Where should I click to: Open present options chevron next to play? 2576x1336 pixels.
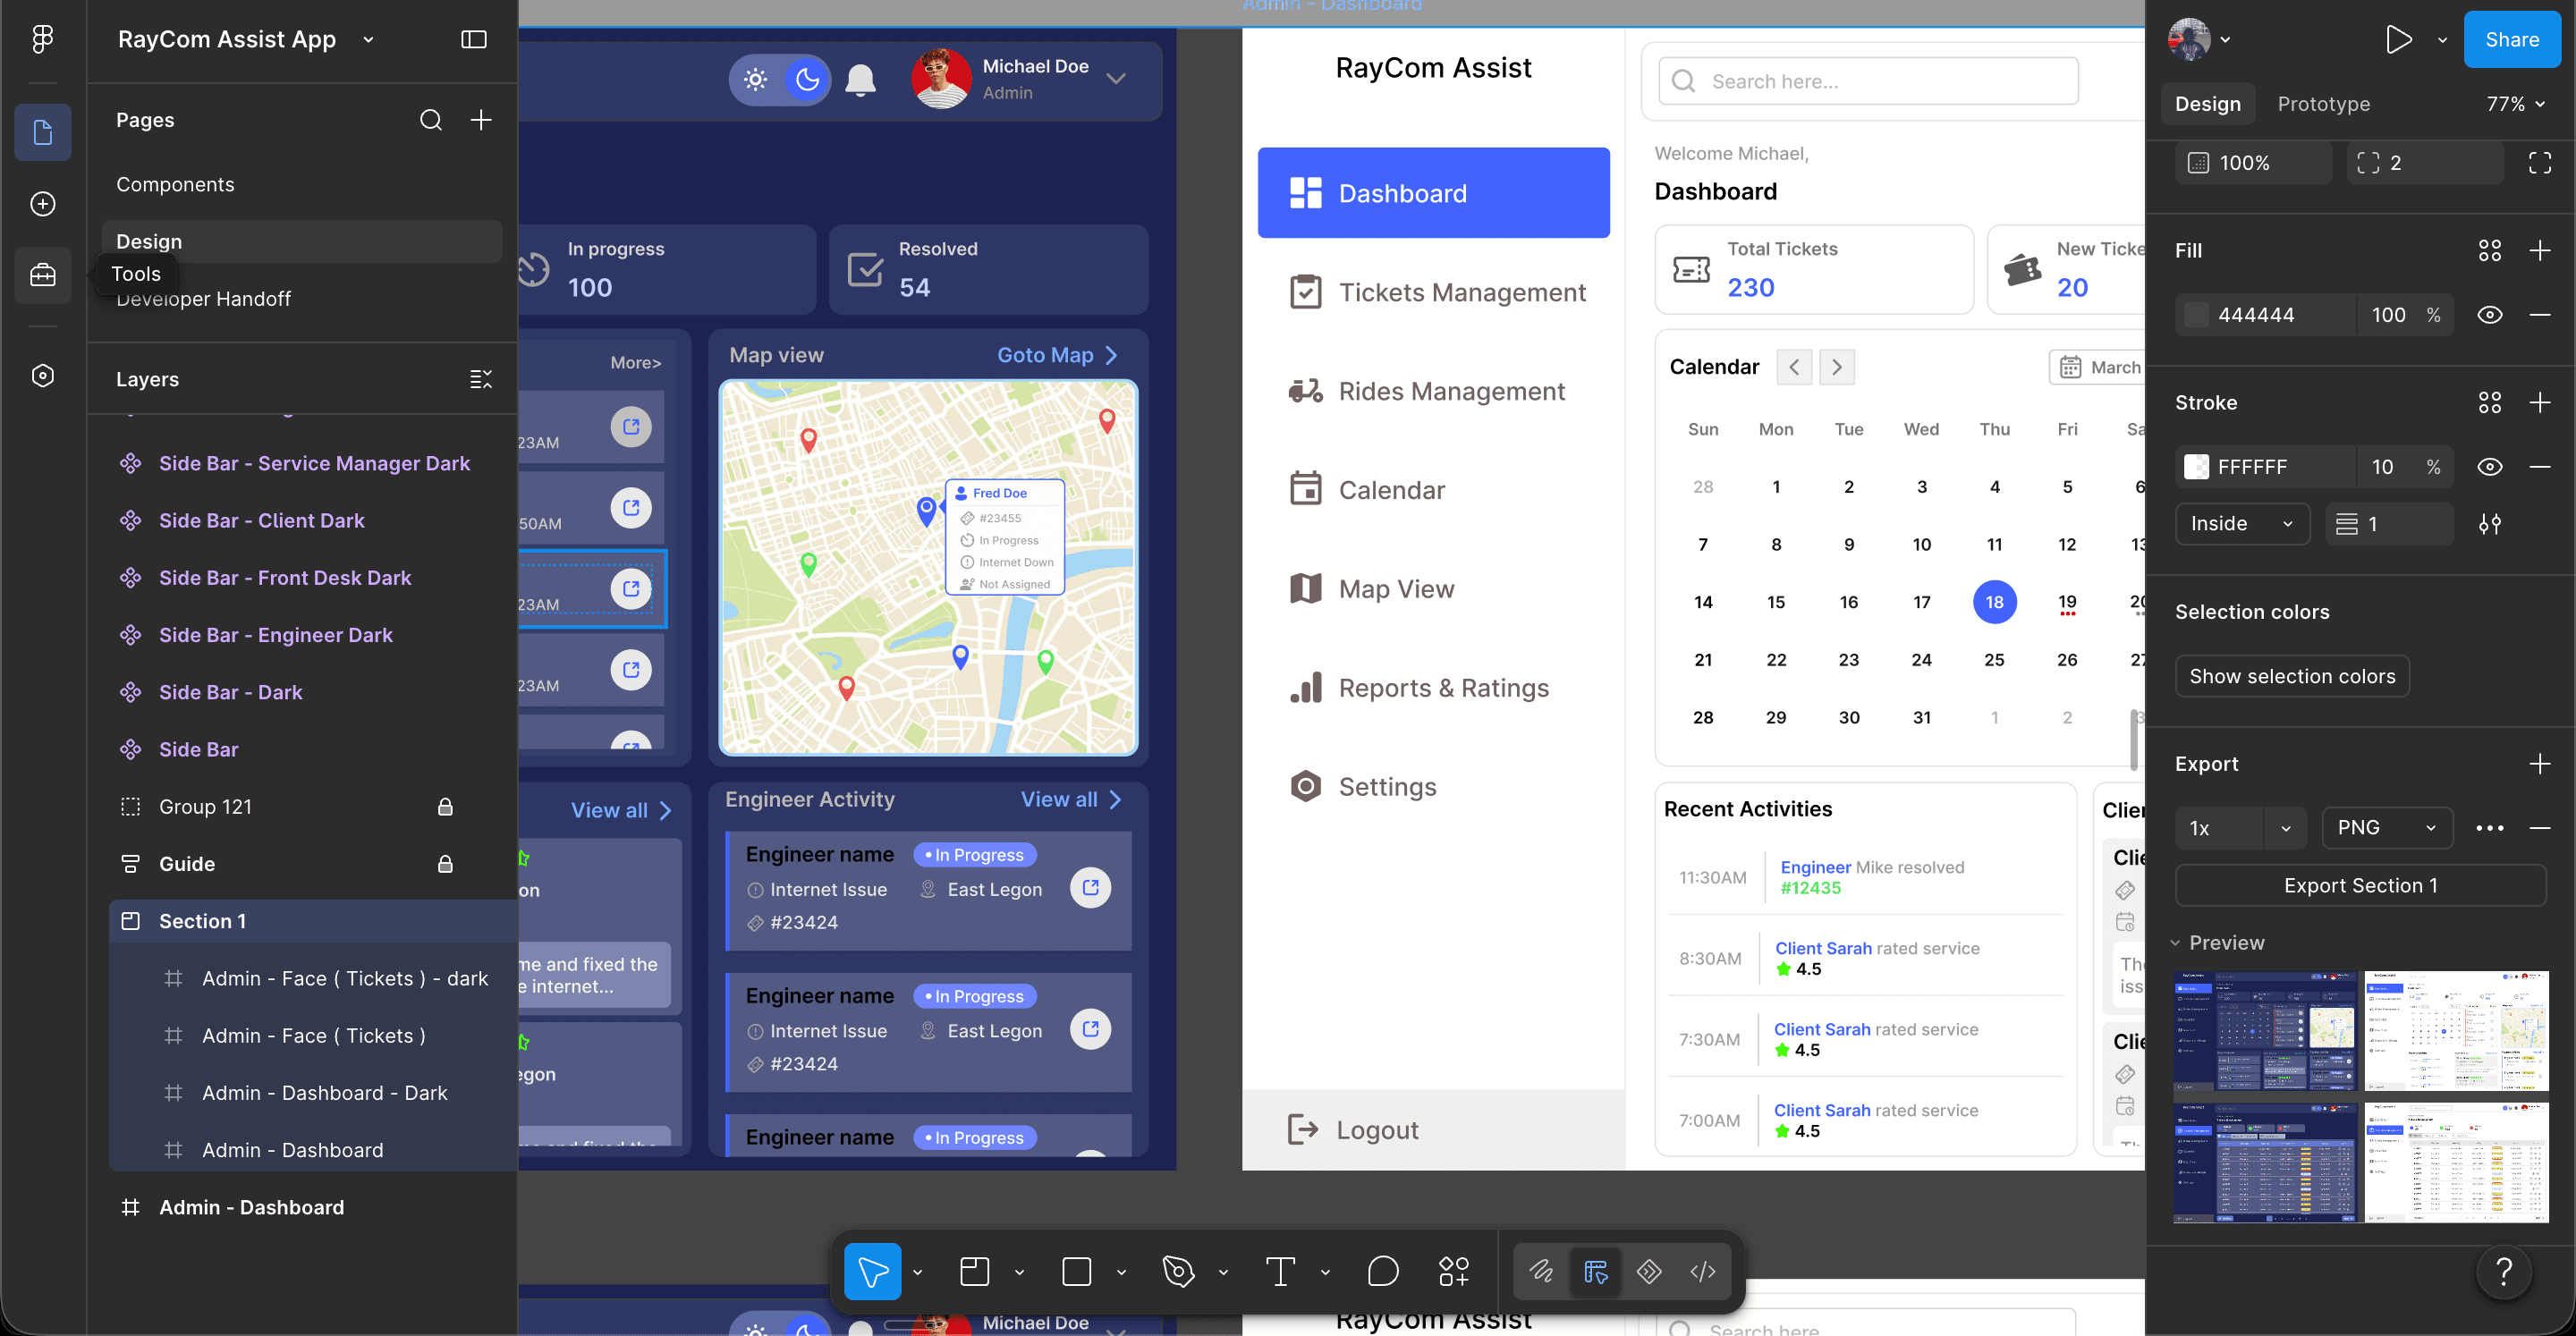(2442, 39)
